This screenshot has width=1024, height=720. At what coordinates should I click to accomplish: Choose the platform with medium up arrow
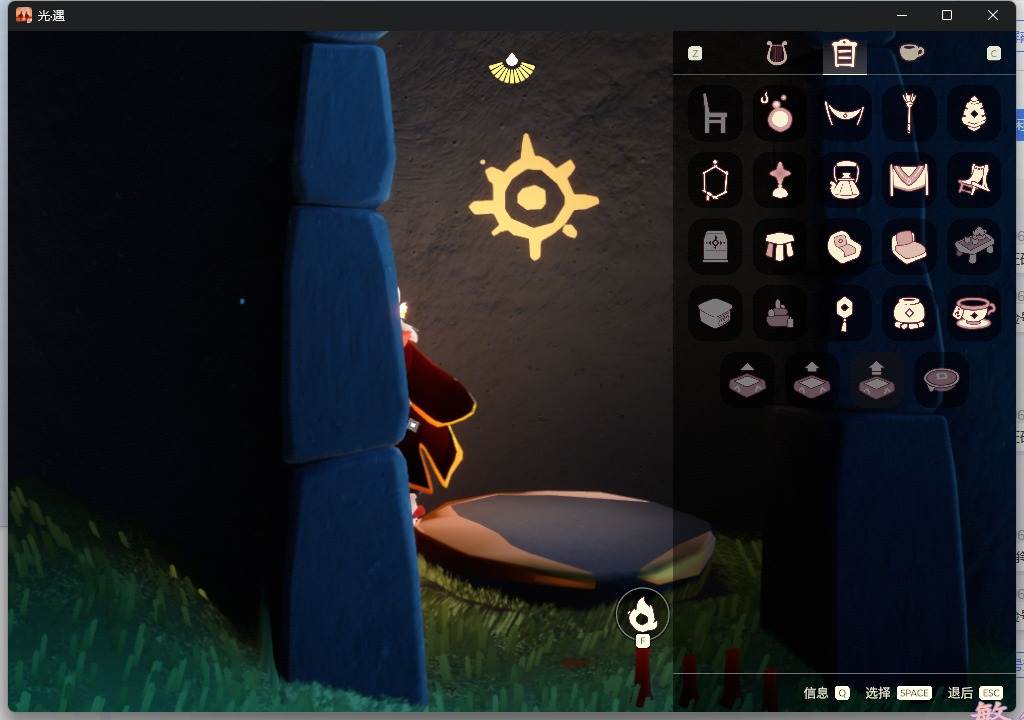pos(812,380)
